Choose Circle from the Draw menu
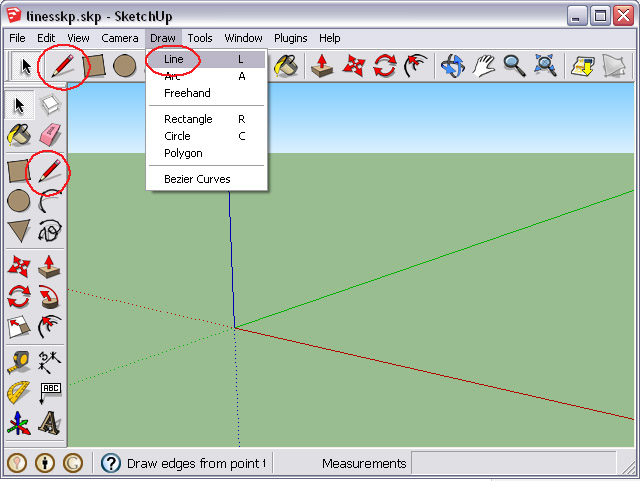640x481 pixels. point(207,136)
